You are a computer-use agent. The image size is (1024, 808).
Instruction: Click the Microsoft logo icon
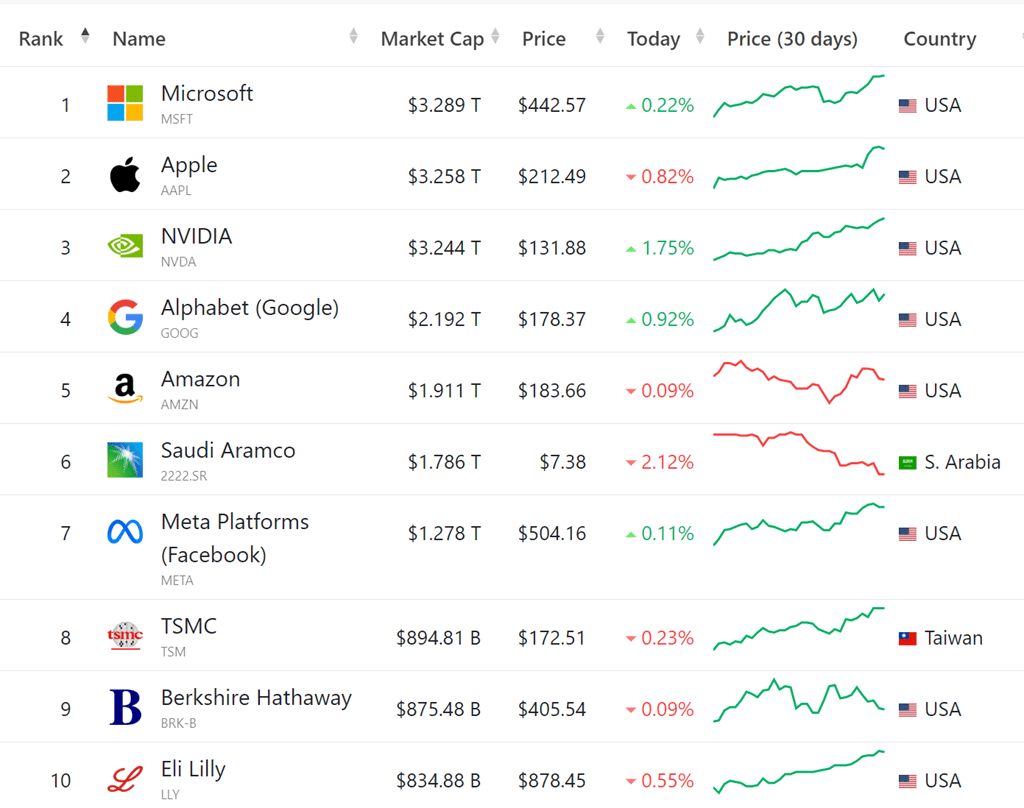(x=125, y=103)
